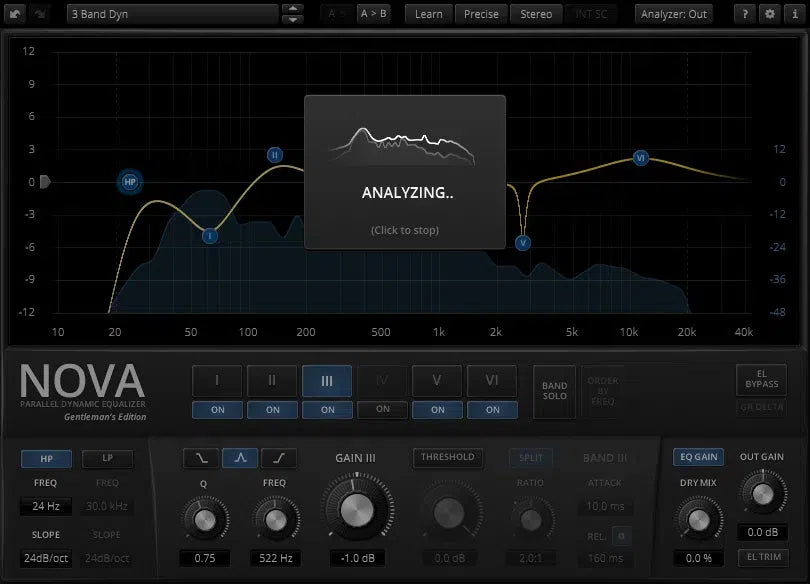Click the Learn button
This screenshot has height=584, width=810.
(x=428, y=14)
